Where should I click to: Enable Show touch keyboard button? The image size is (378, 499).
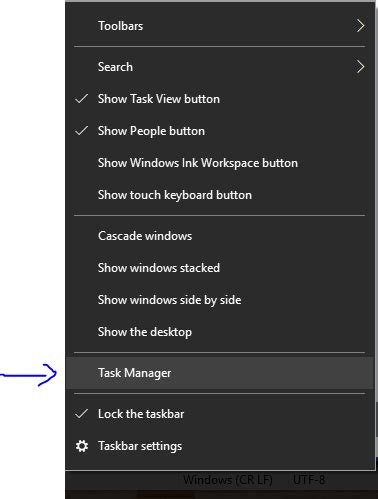(220, 195)
